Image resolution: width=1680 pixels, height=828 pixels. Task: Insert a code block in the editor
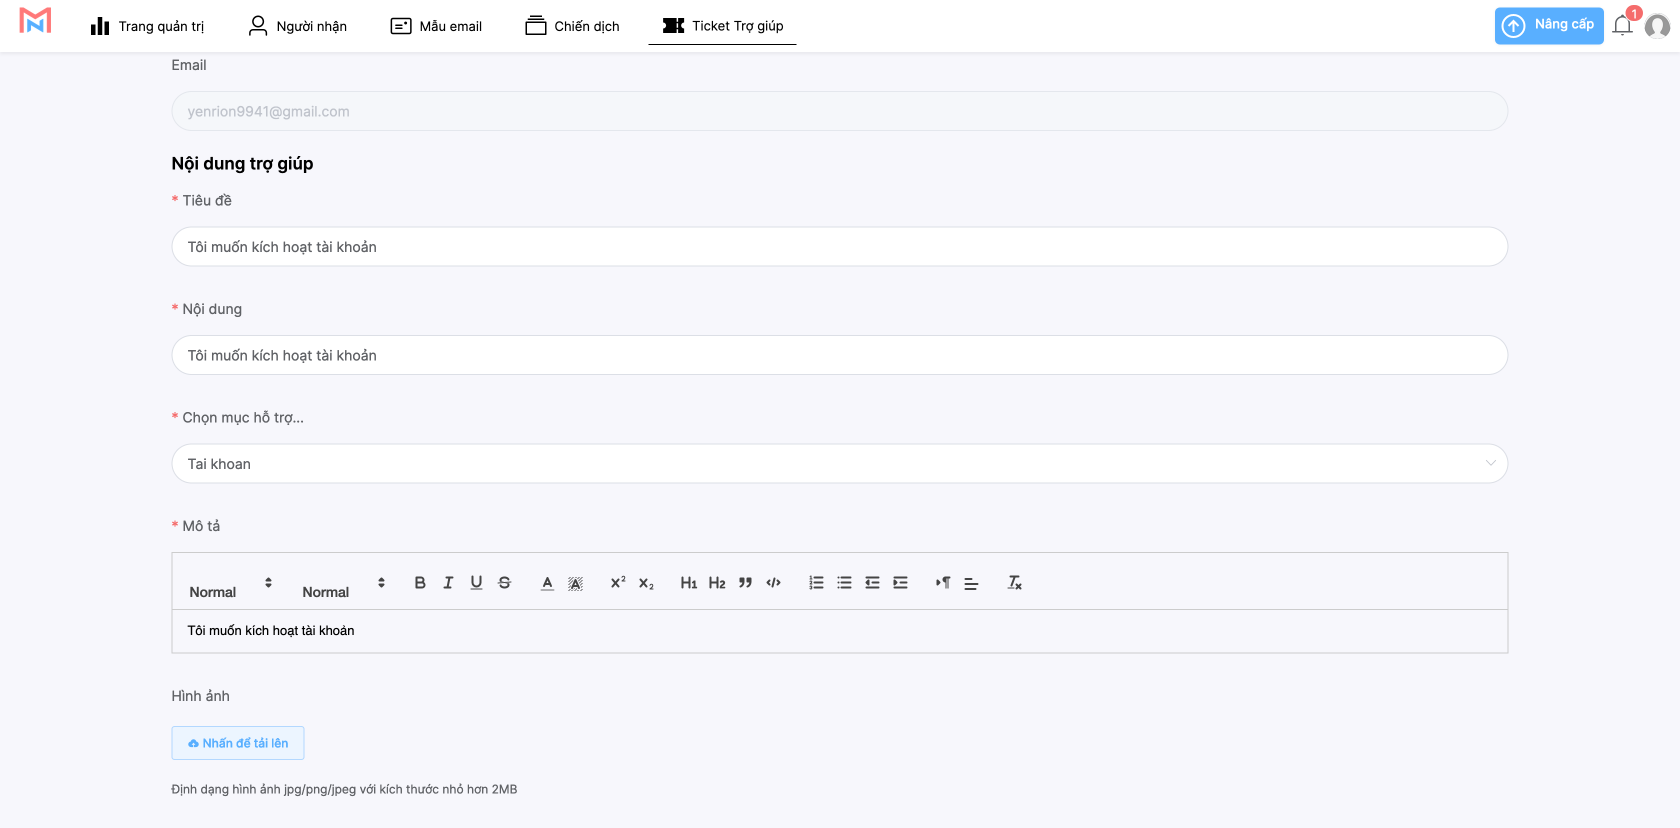773,583
